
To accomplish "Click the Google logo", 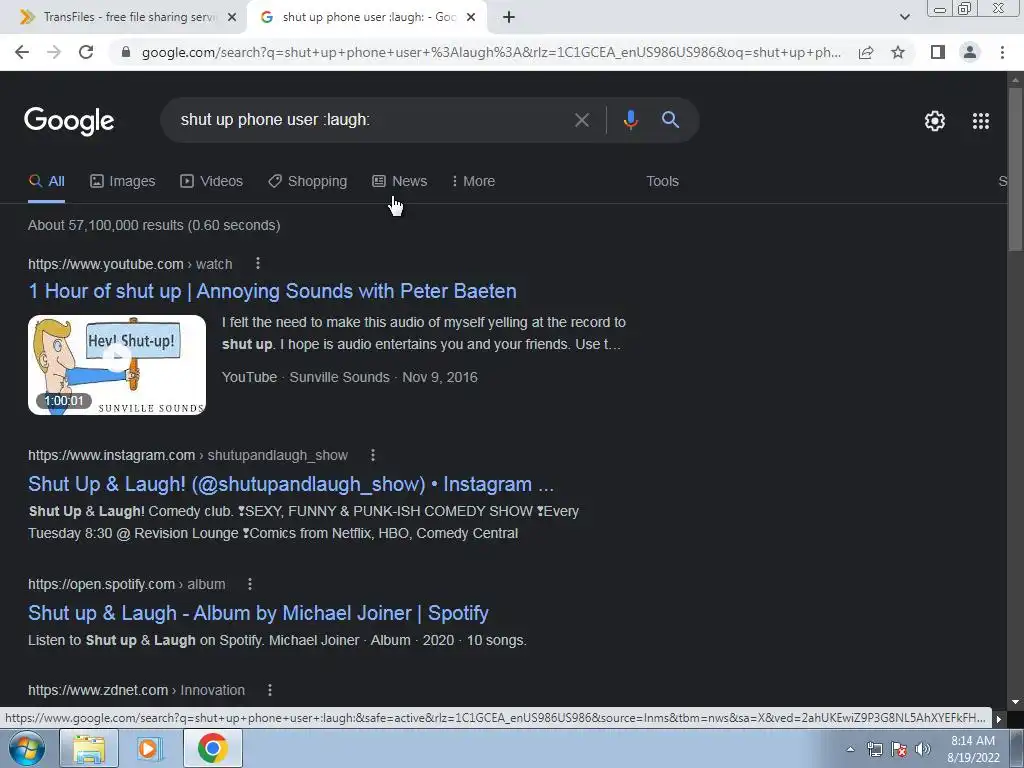I will (69, 121).
